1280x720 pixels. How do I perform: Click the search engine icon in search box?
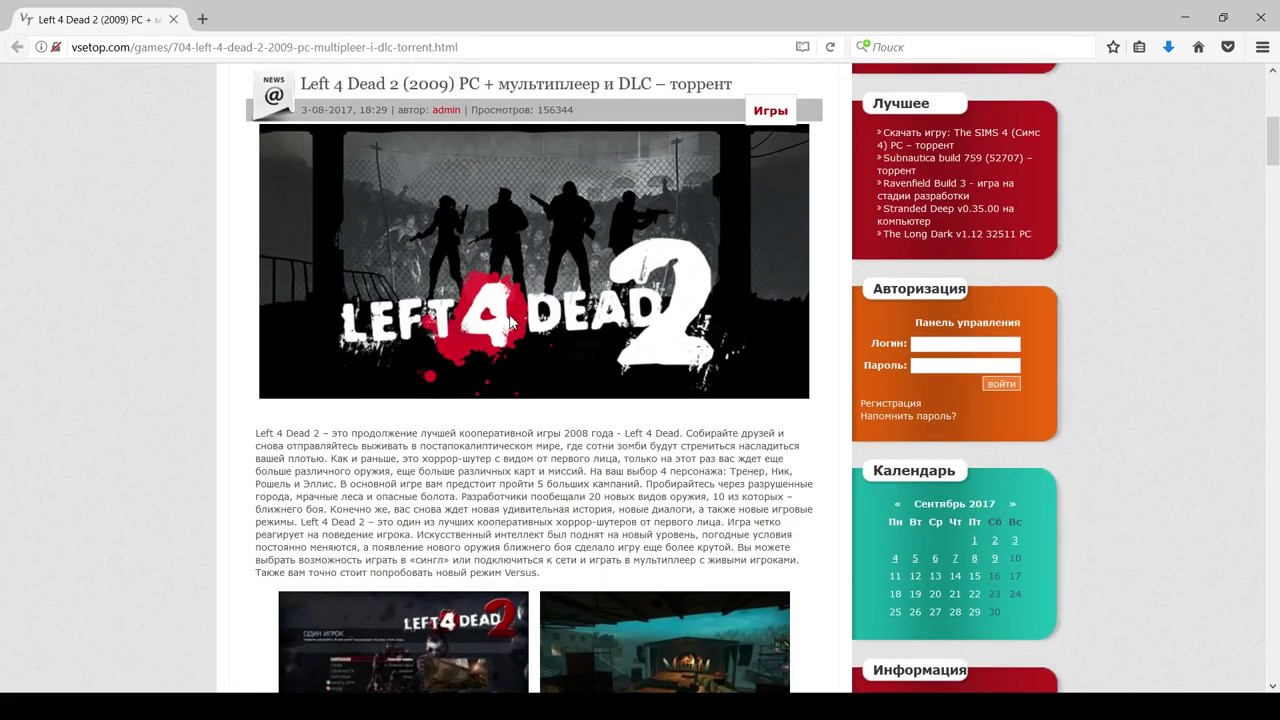click(x=863, y=47)
